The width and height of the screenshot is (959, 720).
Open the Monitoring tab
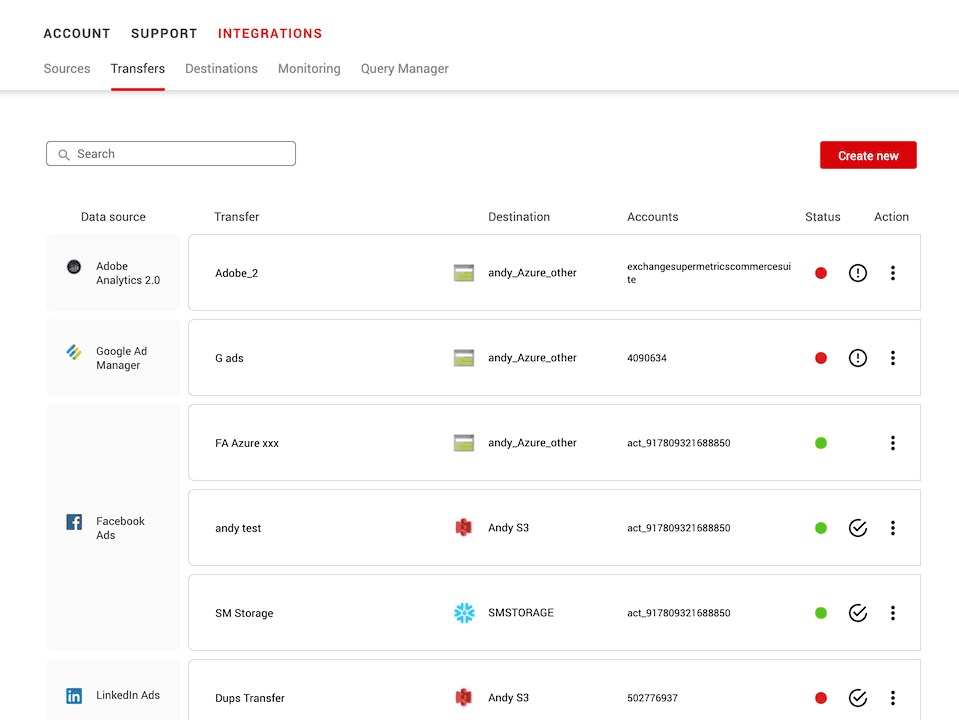(309, 69)
